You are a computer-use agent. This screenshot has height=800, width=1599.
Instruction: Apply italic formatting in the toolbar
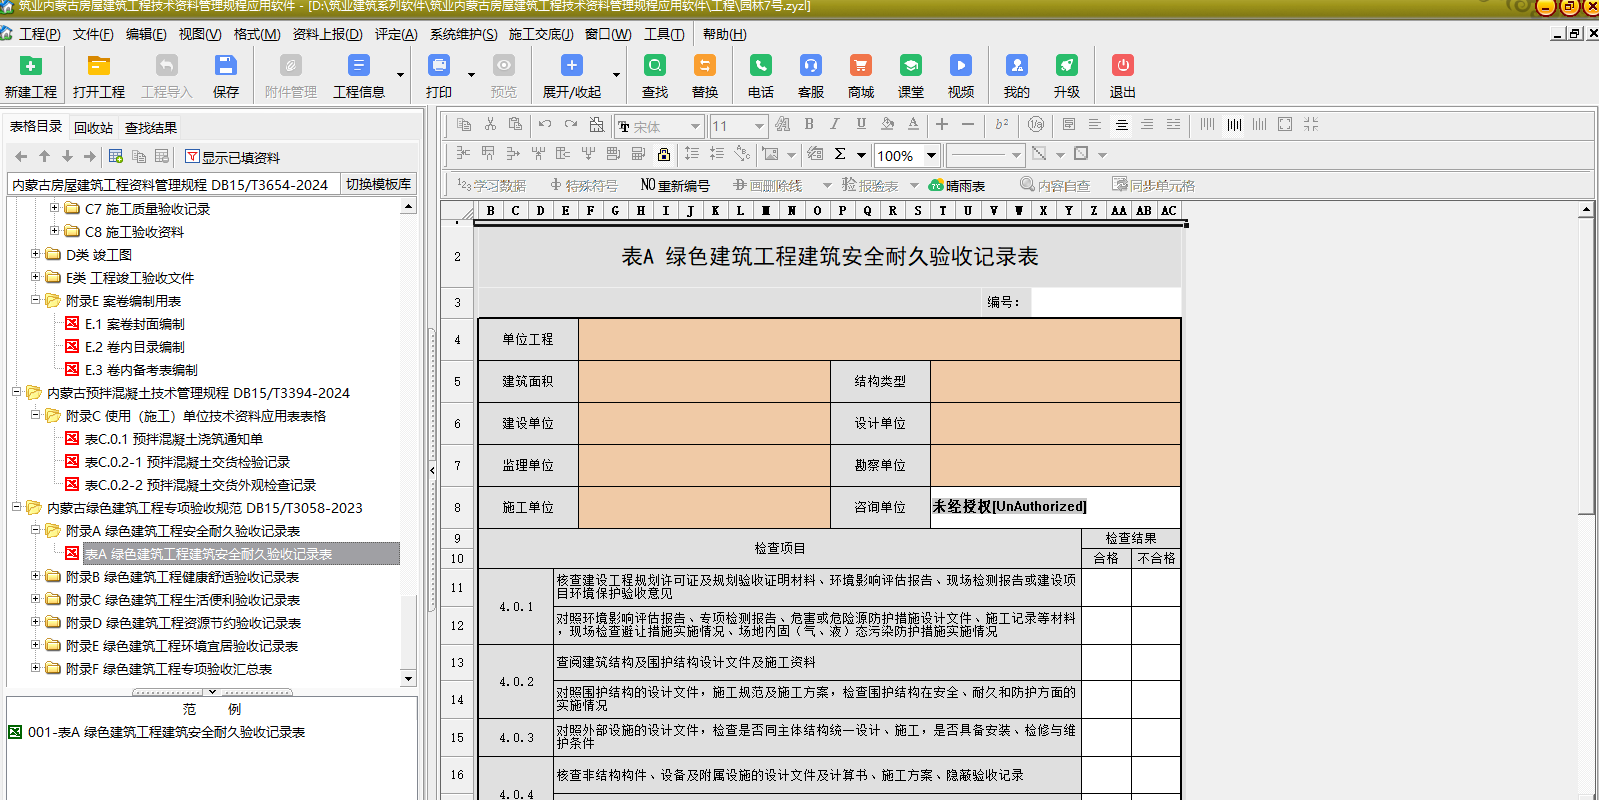[x=835, y=125]
